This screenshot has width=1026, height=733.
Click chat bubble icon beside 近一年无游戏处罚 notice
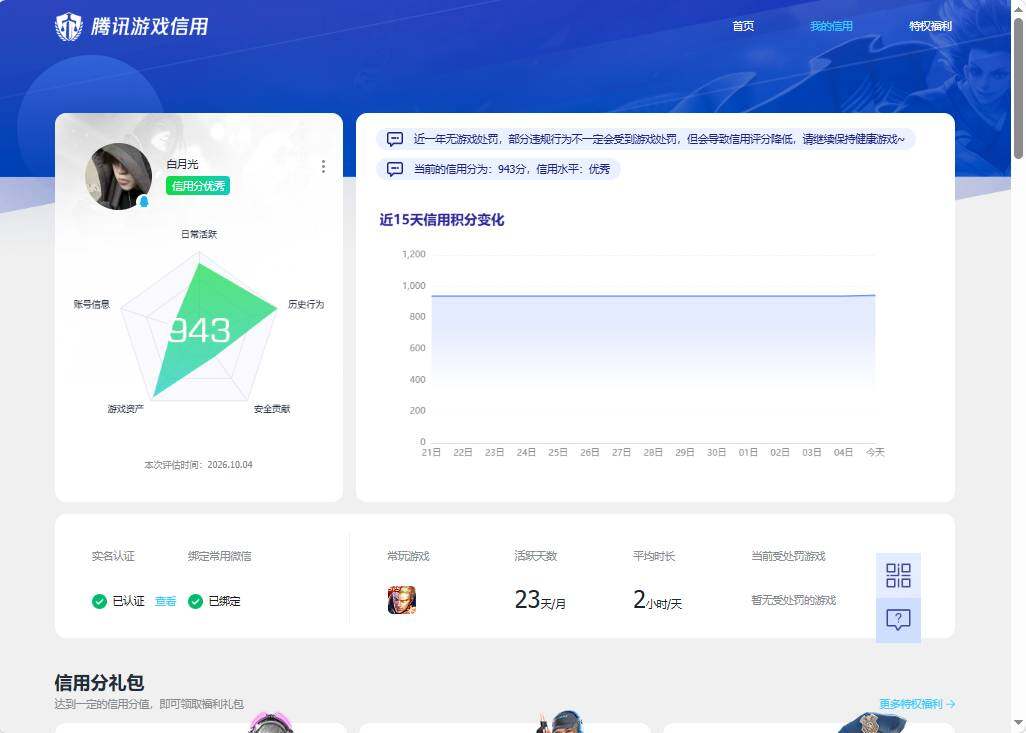click(395, 139)
